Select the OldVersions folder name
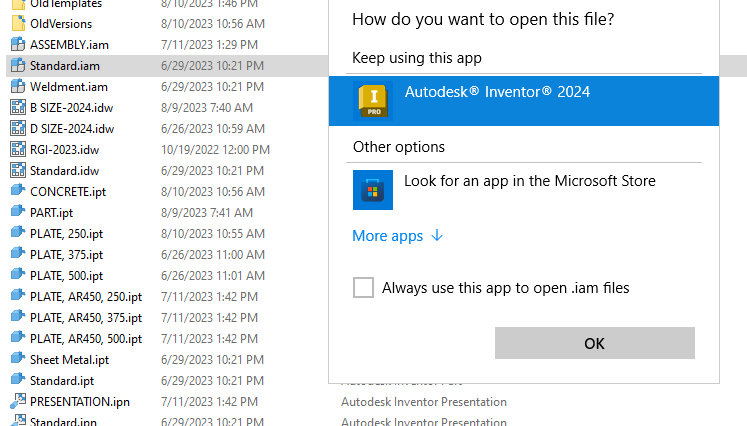The image size is (747, 426). pyautogui.click(x=61, y=24)
